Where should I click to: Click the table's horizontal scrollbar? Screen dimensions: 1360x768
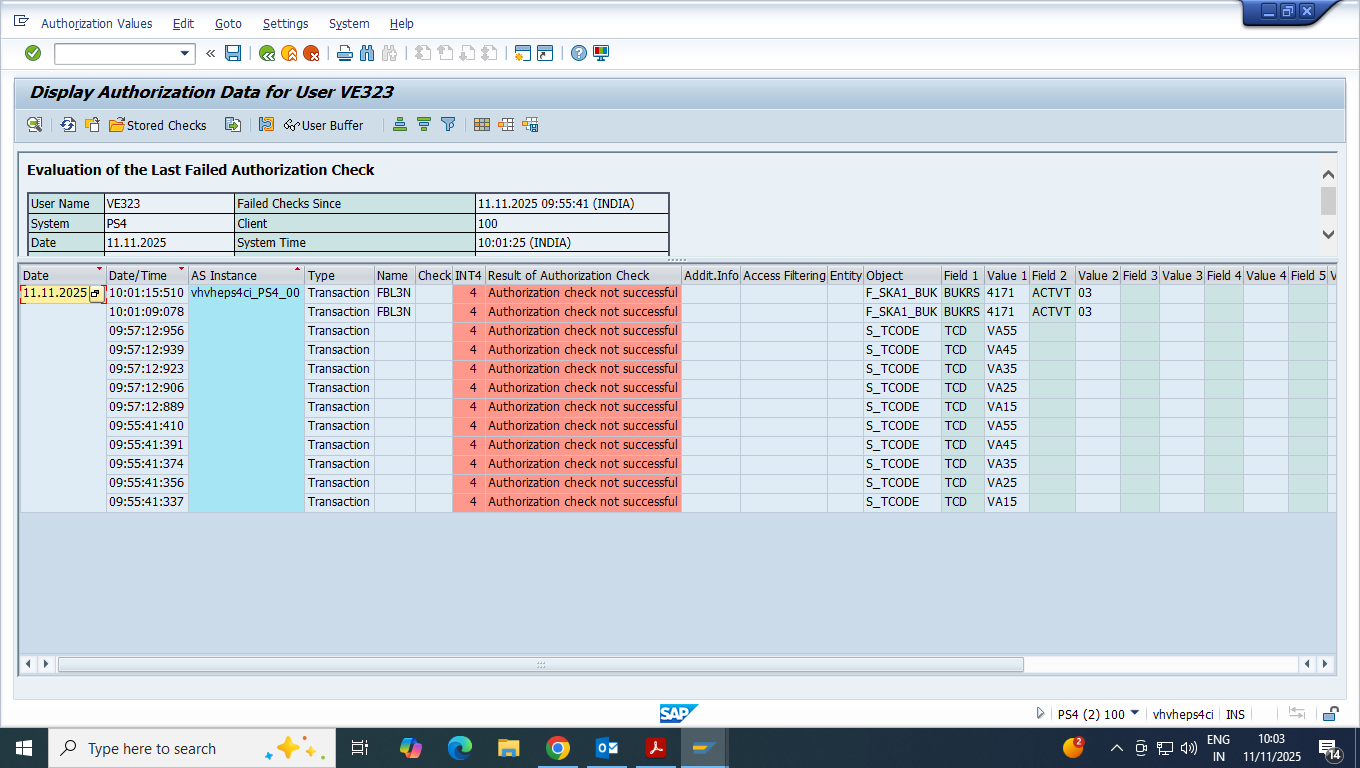point(540,664)
